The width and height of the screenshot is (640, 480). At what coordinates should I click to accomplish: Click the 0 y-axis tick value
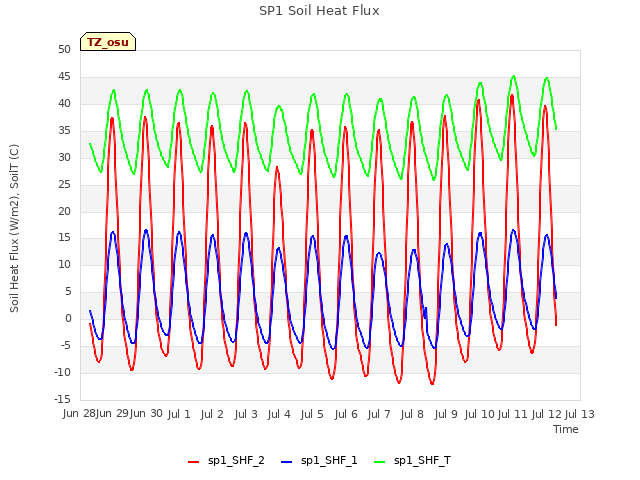coord(68,318)
